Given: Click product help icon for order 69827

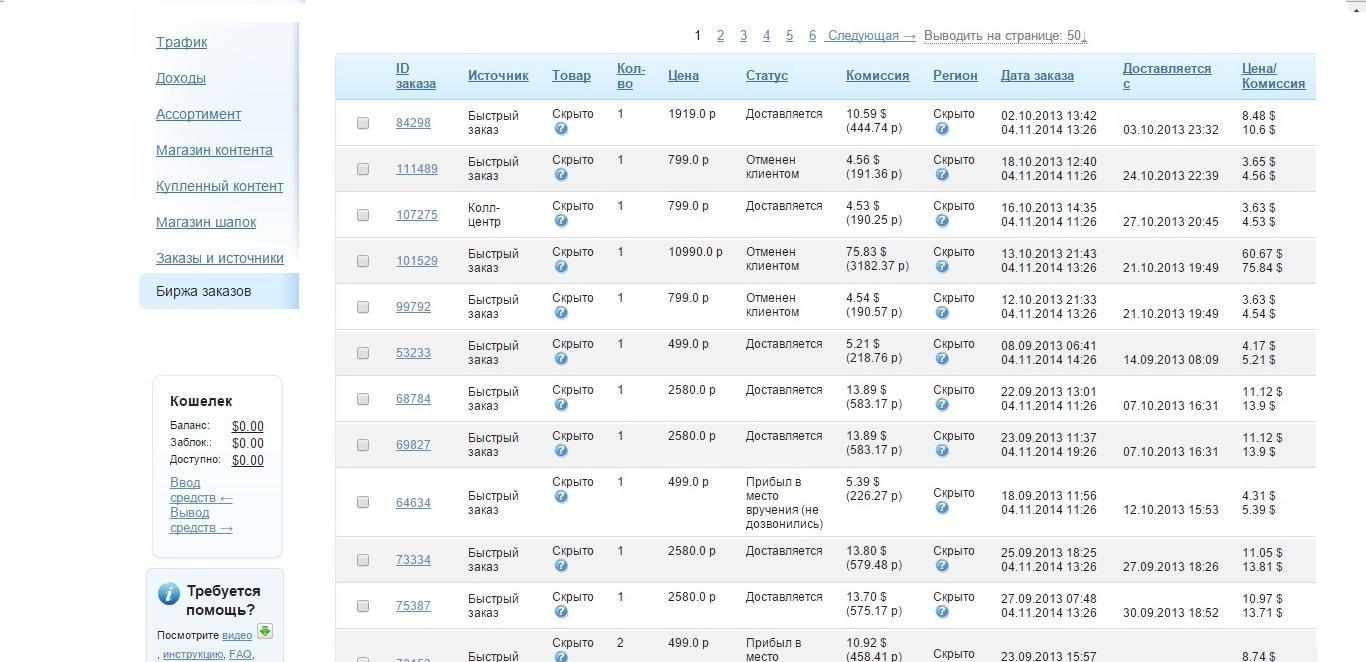Looking at the screenshot, I should [x=561, y=451].
